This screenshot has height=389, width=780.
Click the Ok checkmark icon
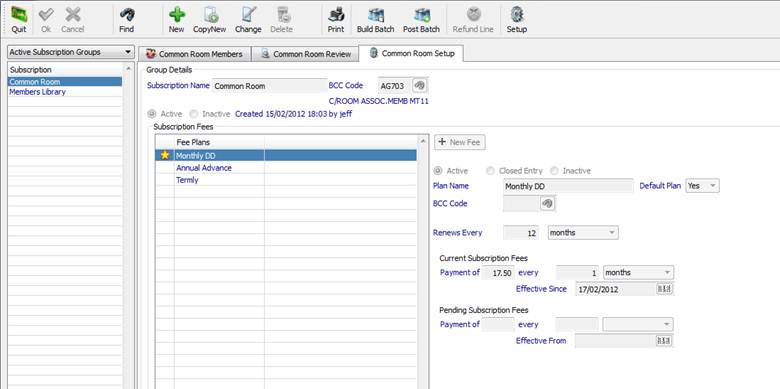pyautogui.click(x=46, y=15)
